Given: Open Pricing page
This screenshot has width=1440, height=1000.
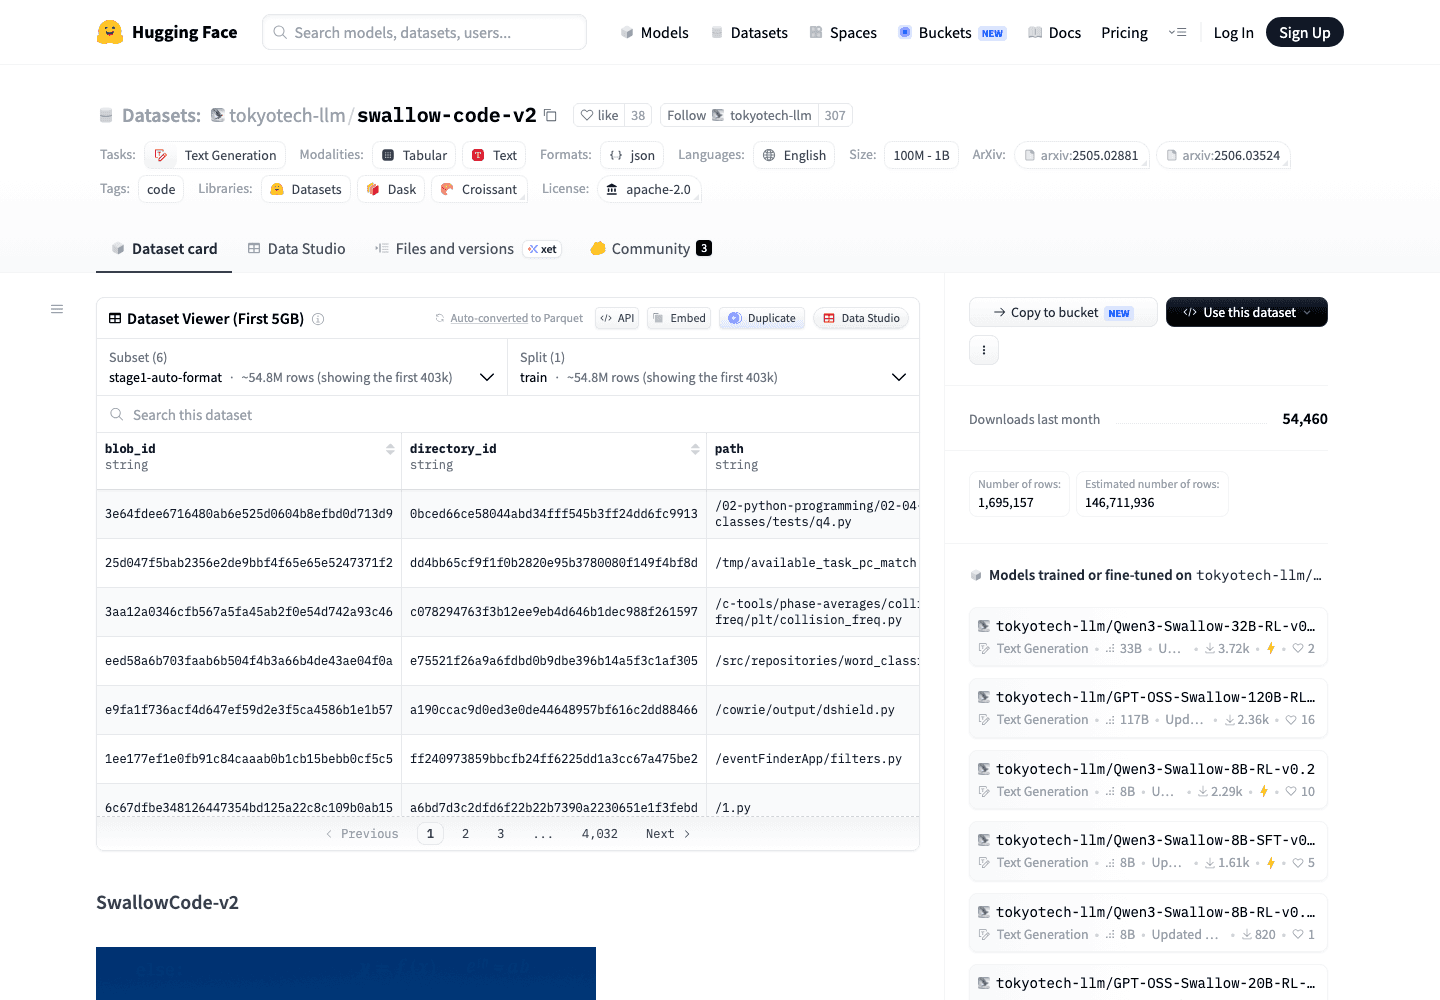Looking at the screenshot, I should pos(1124,32).
